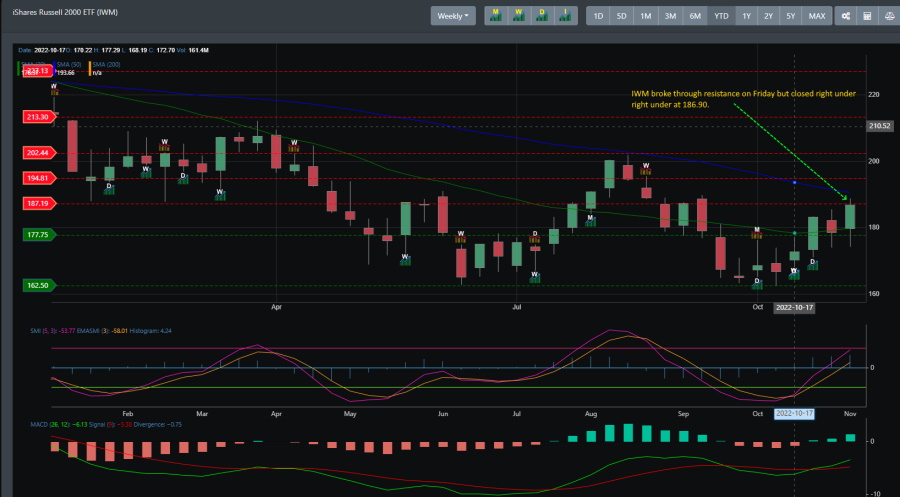The height and width of the screenshot is (497, 900).
Task: Open the intraday chart icon marked I
Action: (x=565, y=16)
